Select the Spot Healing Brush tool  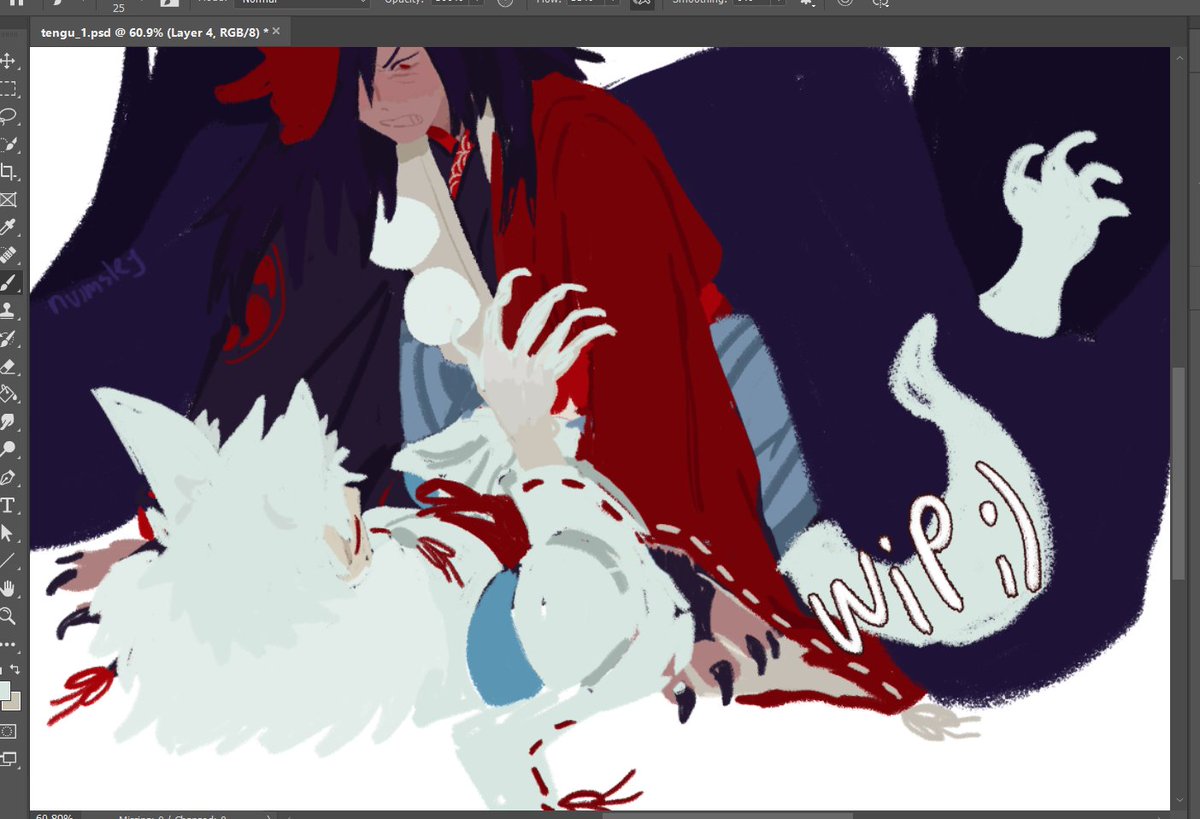[x=9, y=255]
